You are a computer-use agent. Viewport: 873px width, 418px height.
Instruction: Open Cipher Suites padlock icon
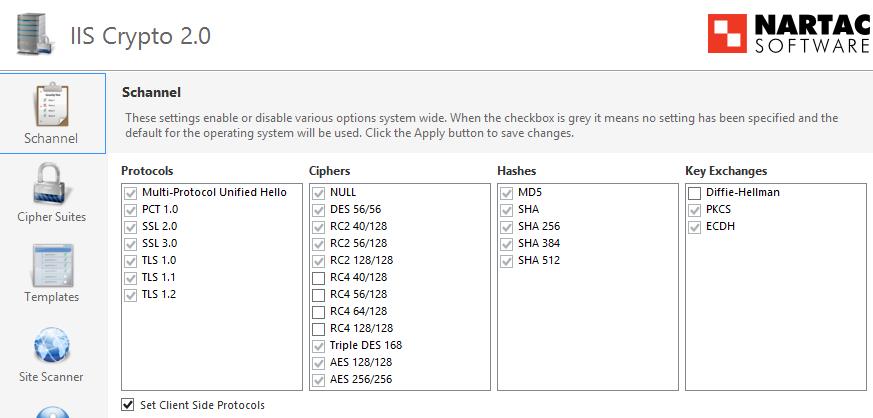pos(52,184)
